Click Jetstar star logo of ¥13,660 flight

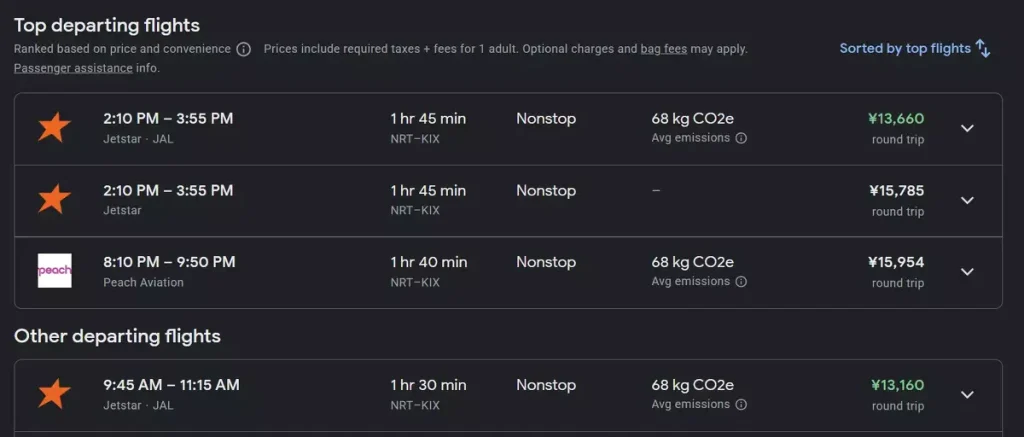tap(54, 128)
